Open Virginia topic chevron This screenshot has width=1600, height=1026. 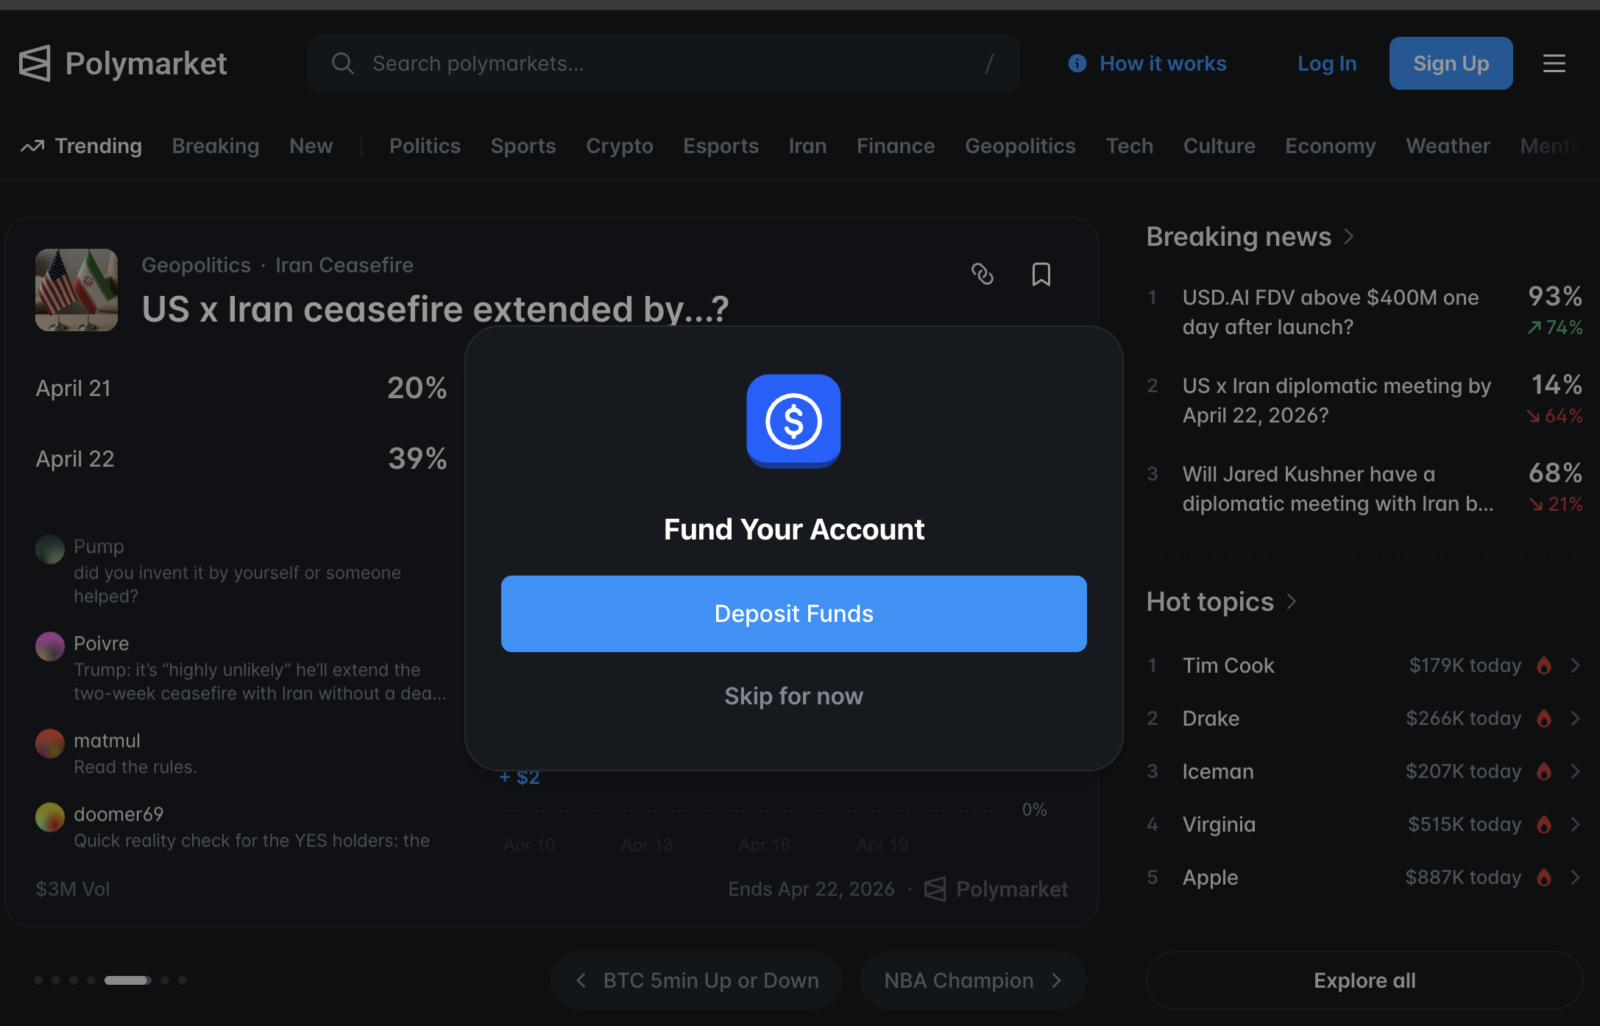[1575, 825]
